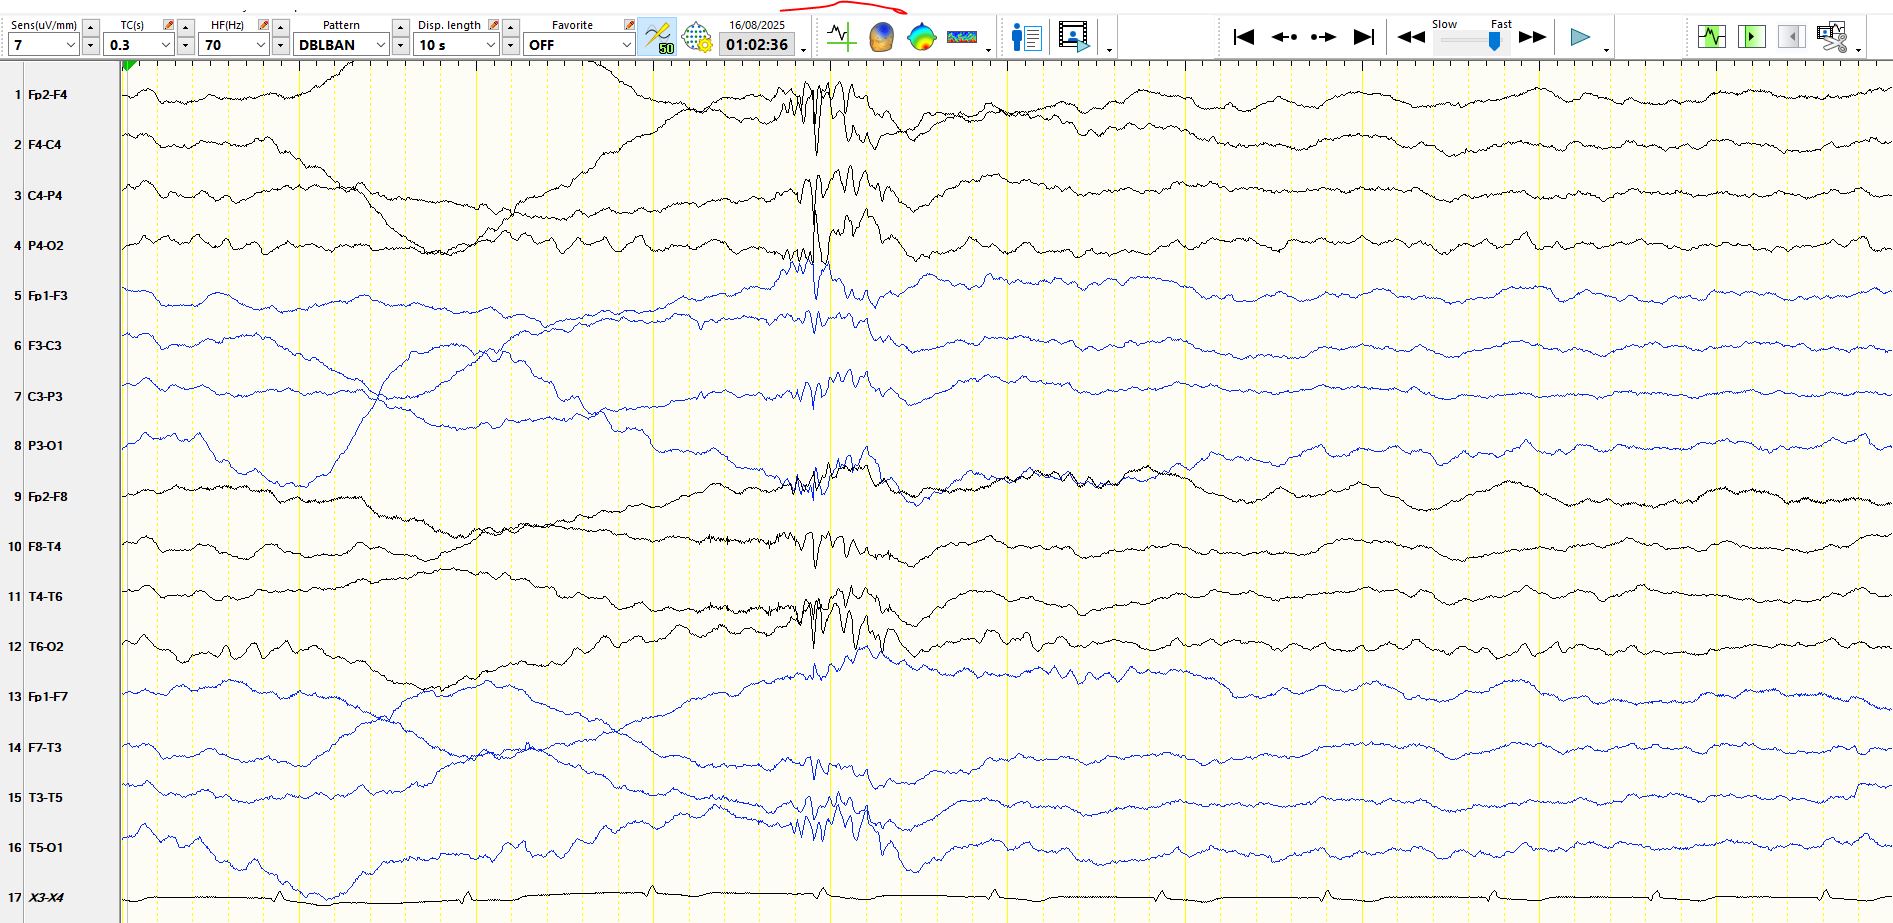
Task: Decrease sensitivity with the down stepper
Action: tap(90, 45)
